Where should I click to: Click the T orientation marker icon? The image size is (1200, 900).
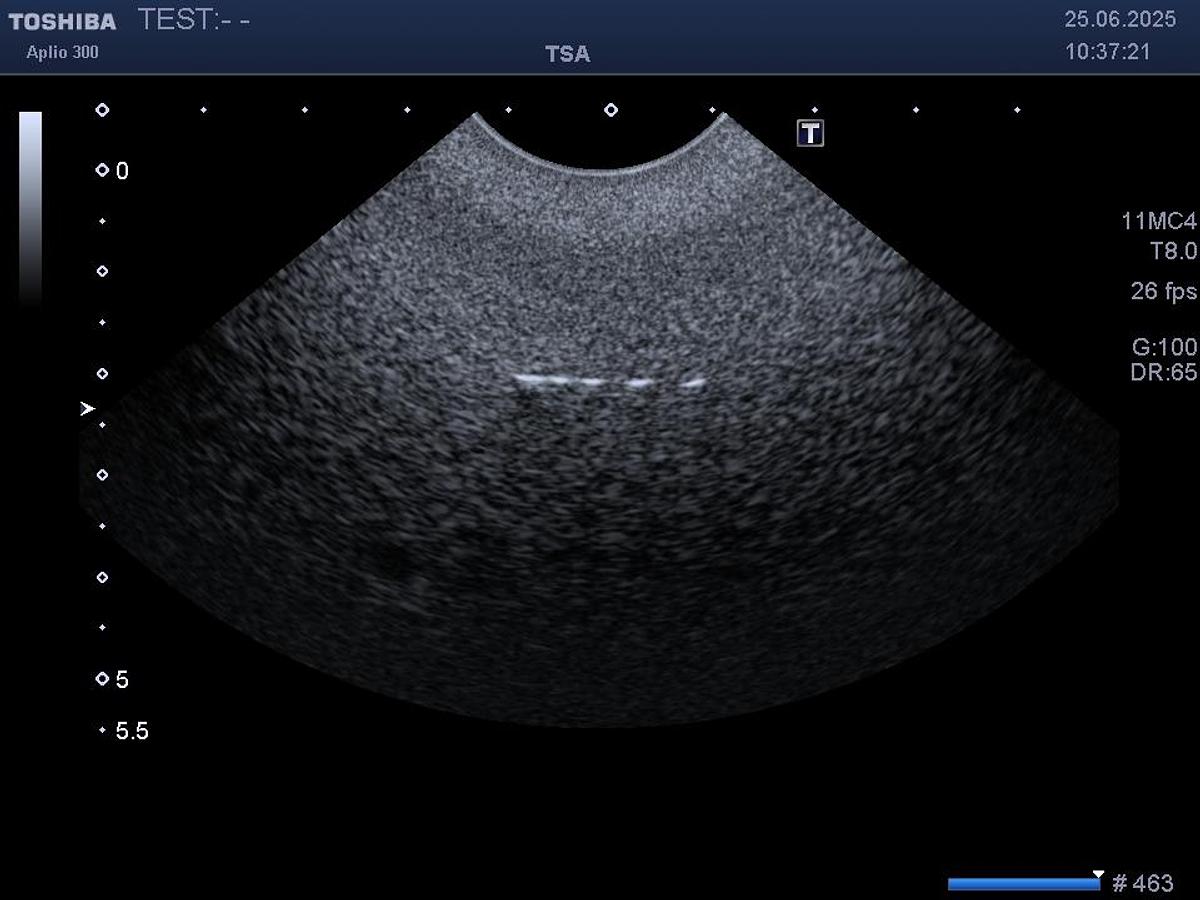[x=810, y=133]
